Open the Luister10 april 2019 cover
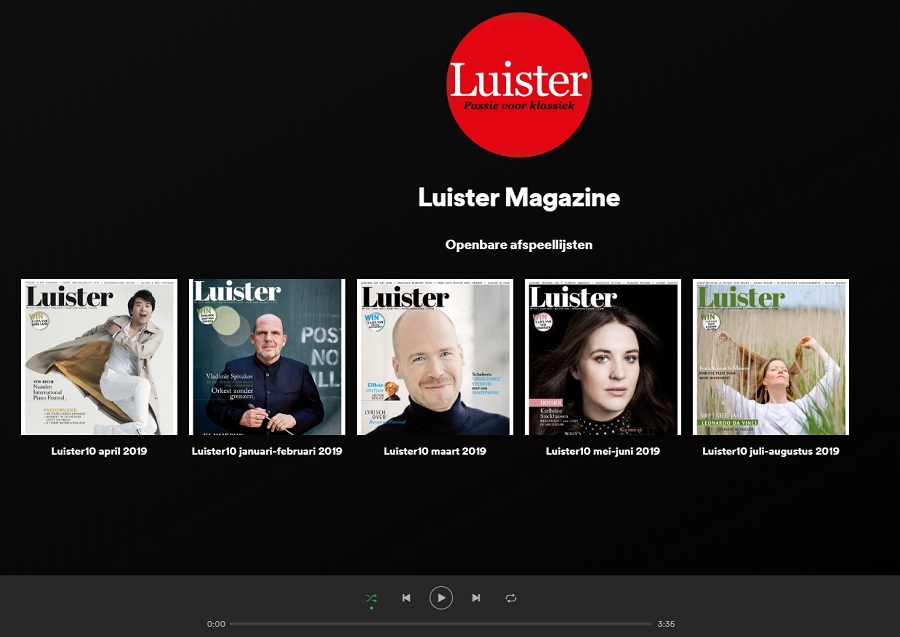This screenshot has width=900, height=637. [99, 357]
